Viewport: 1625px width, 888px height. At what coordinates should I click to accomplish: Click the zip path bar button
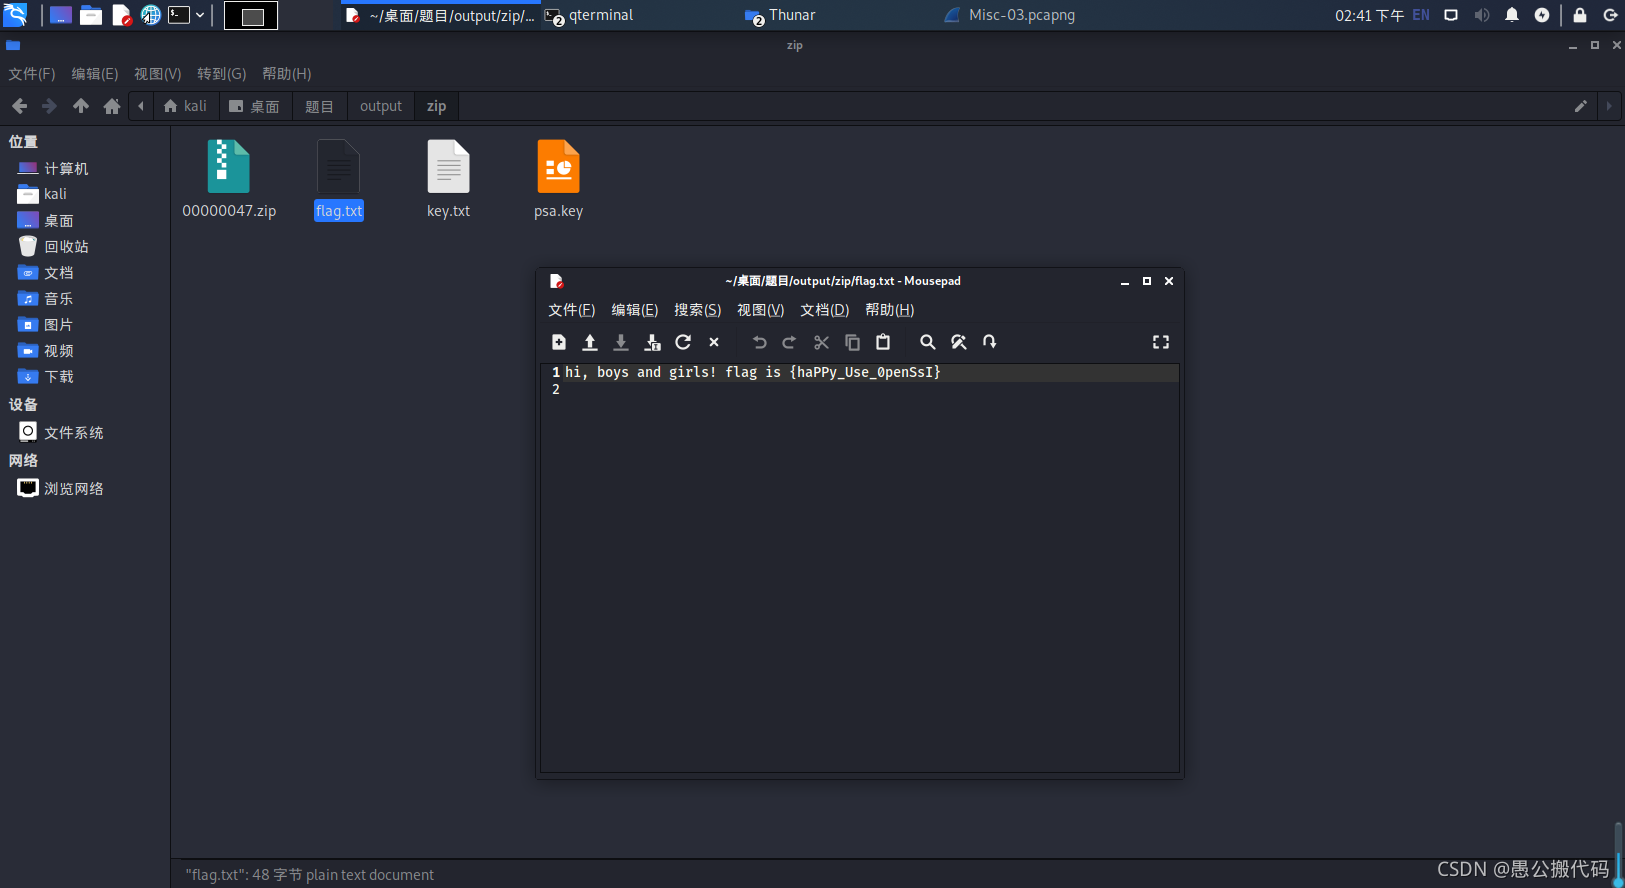[436, 106]
